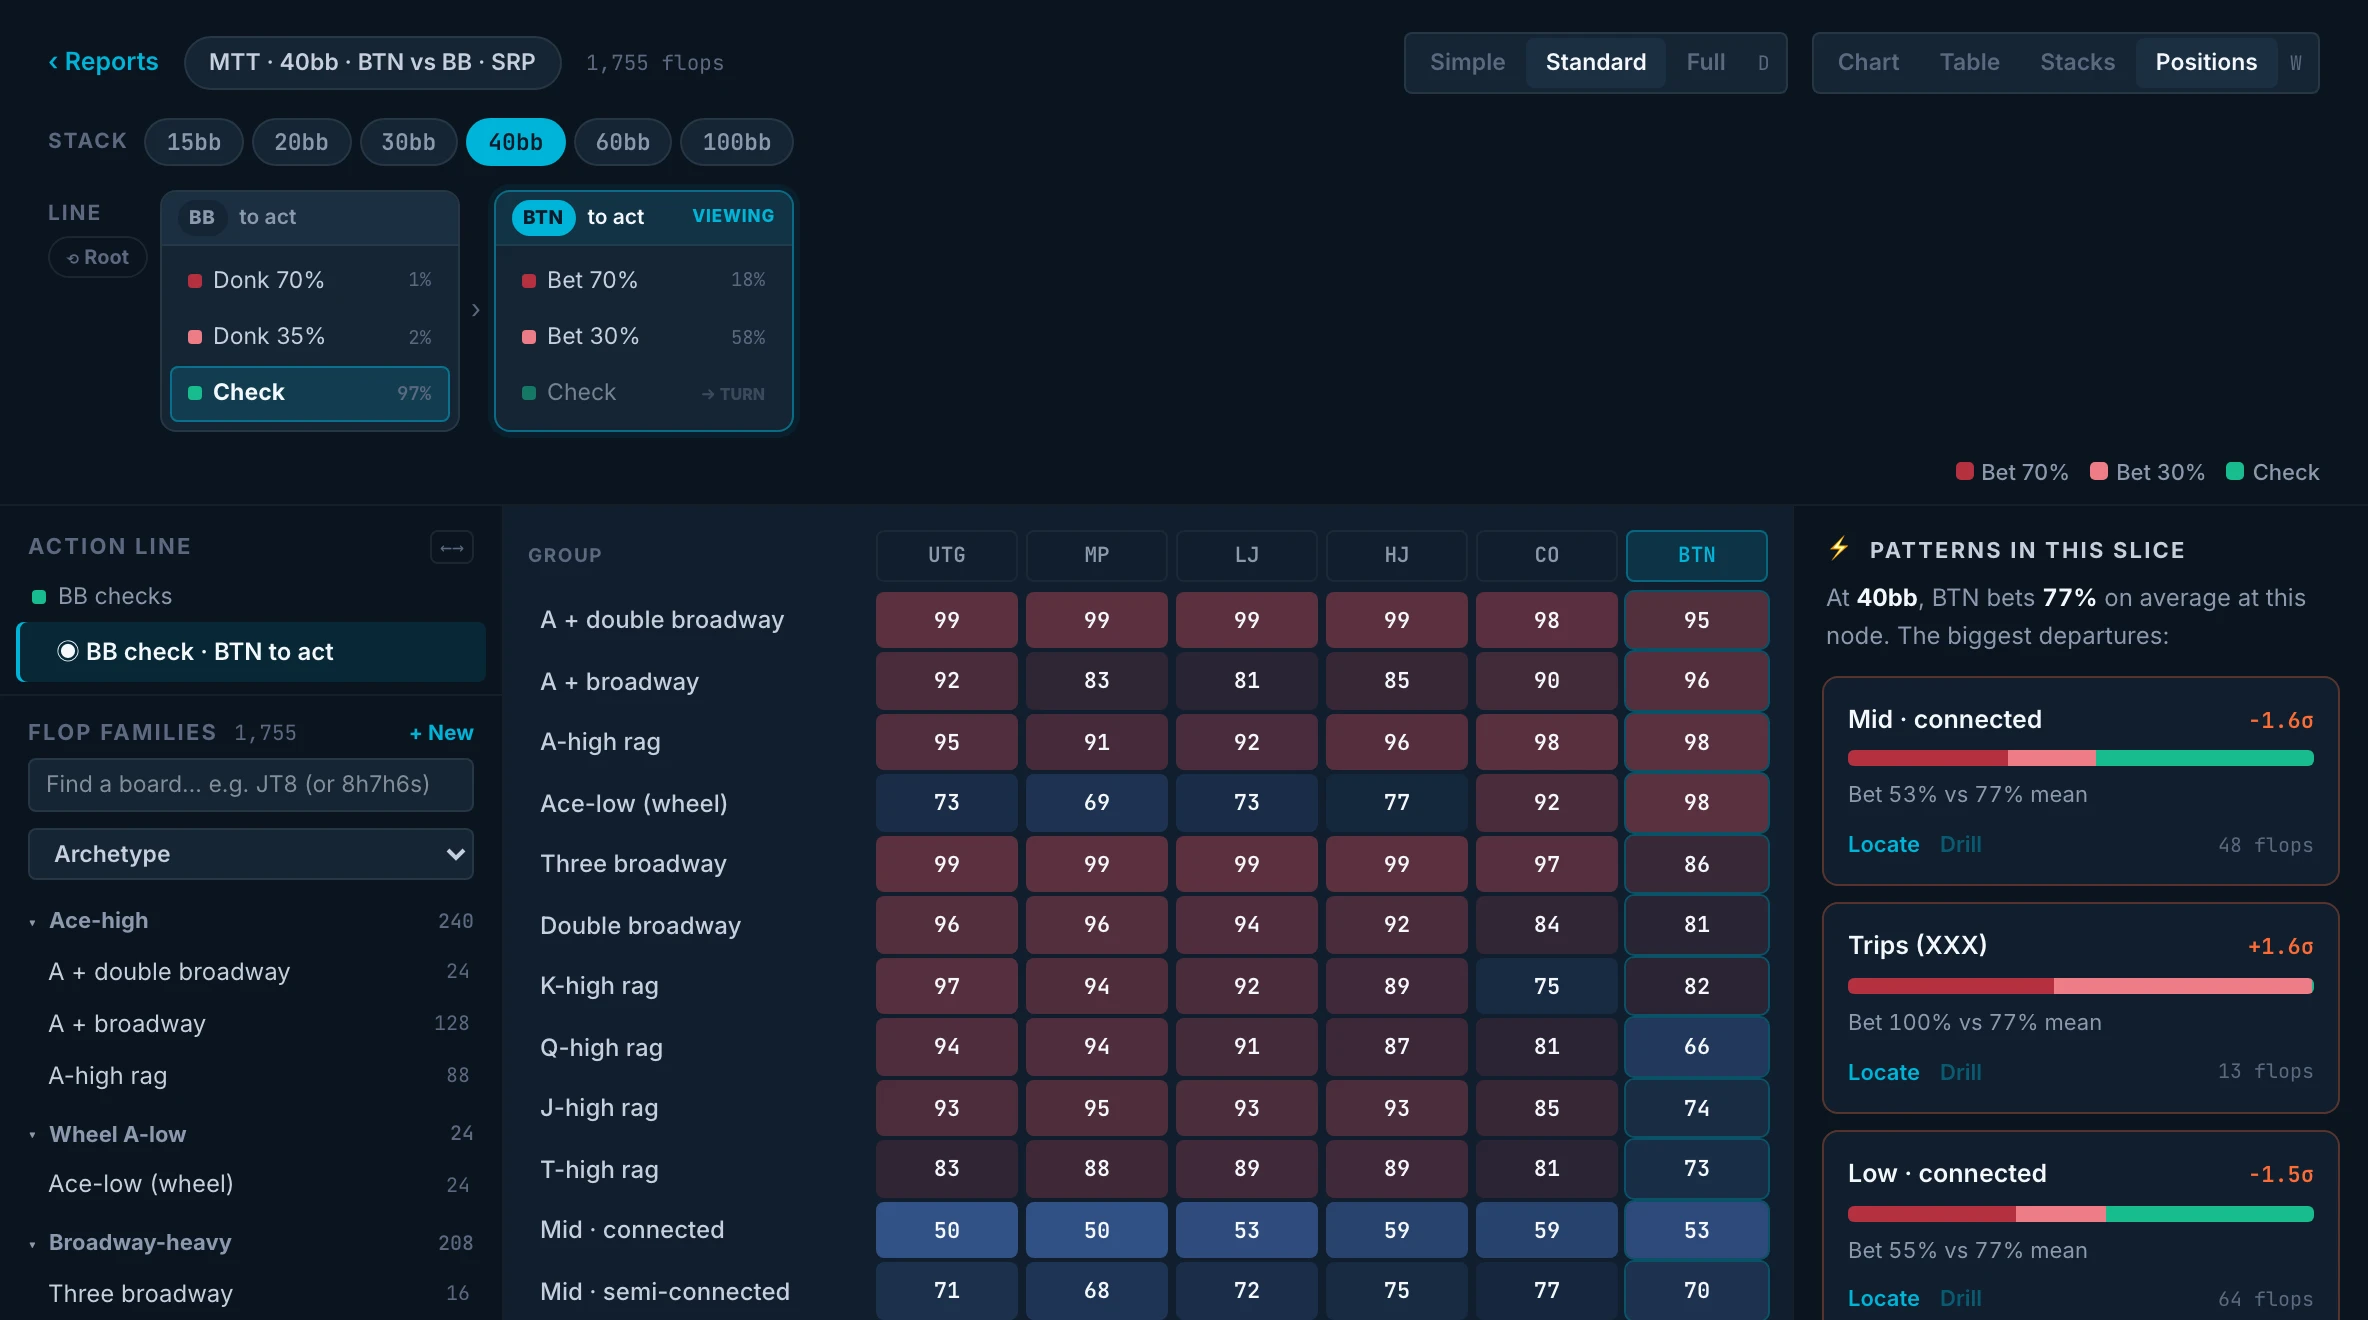This screenshot has height=1320, width=2368.
Task: Click the Root reset line button
Action: coord(98,257)
